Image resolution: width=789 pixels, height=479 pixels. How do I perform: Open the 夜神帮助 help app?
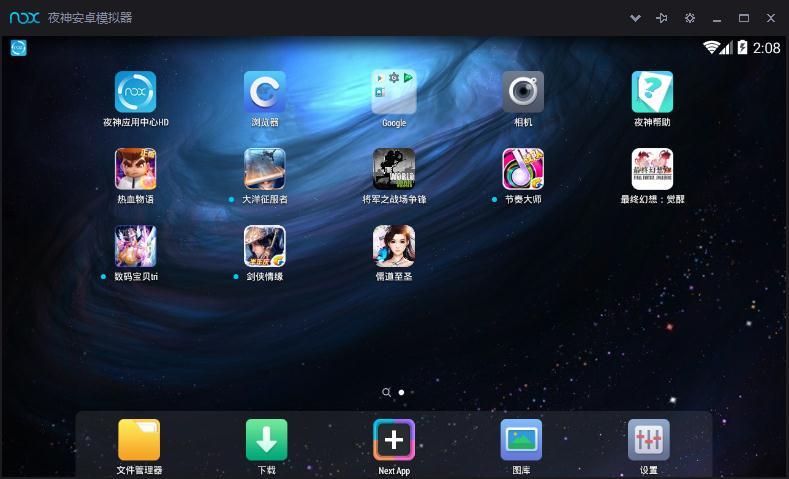coord(652,92)
